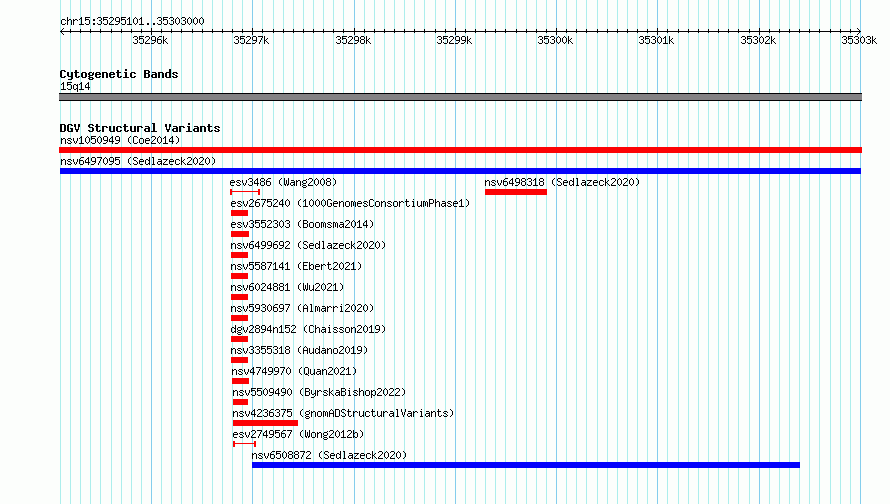Click the red bar under nsv5587141
890x504 pixels.
click(240, 276)
